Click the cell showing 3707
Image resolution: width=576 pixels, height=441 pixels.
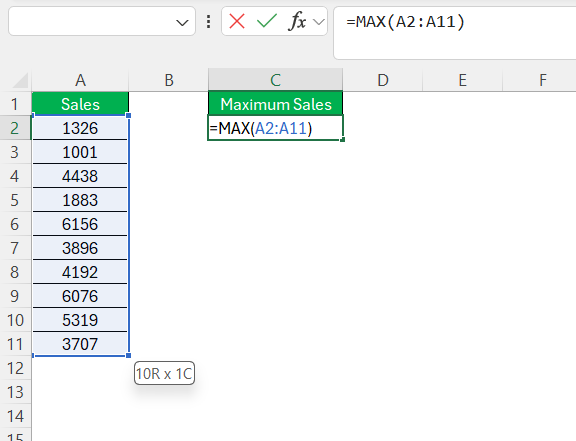coord(80,344)
